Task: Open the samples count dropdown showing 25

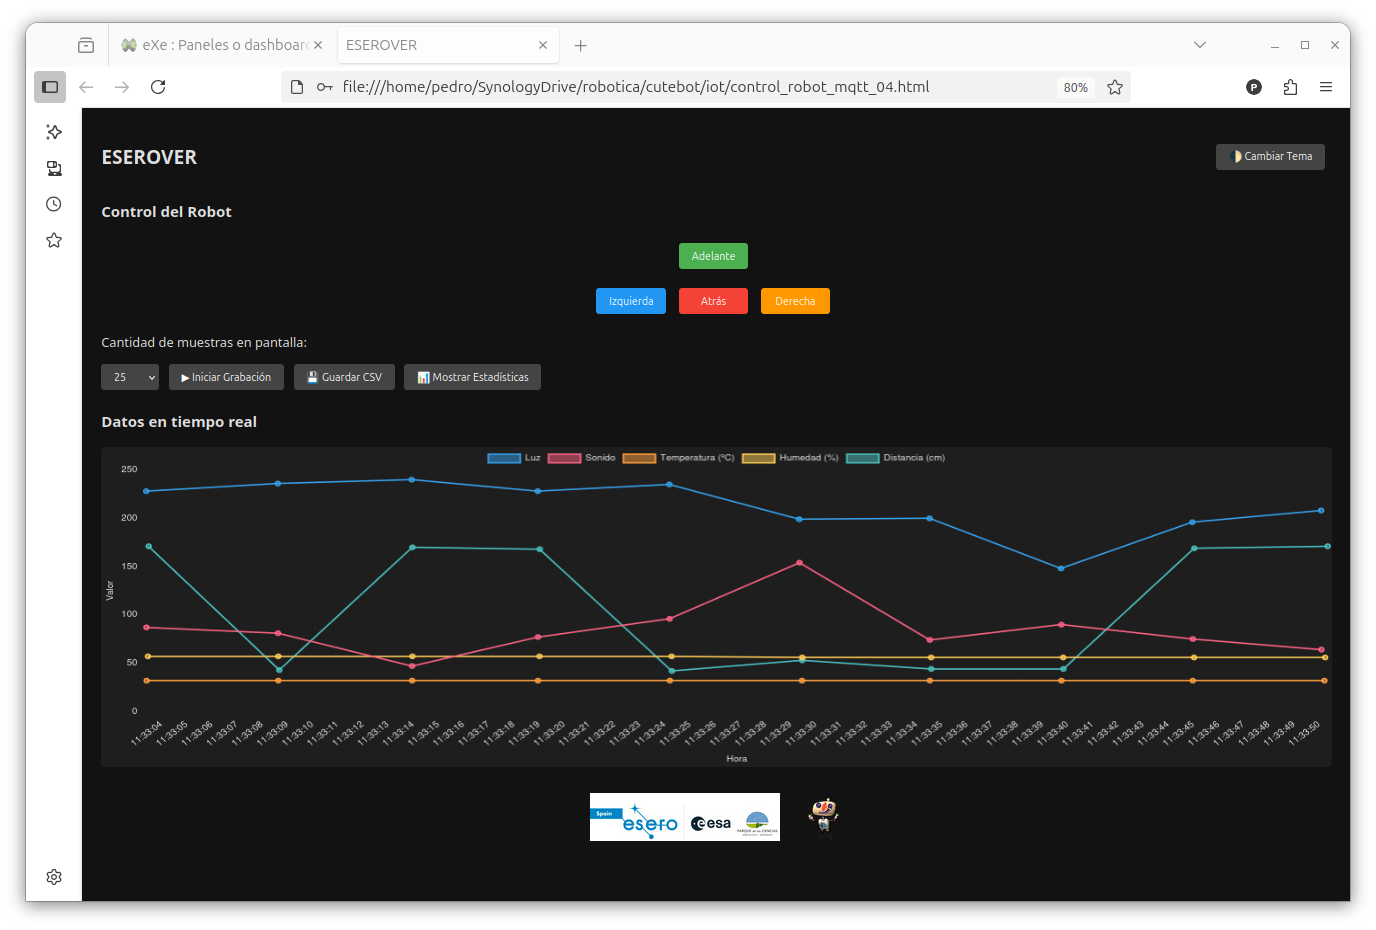Action: 129,377
